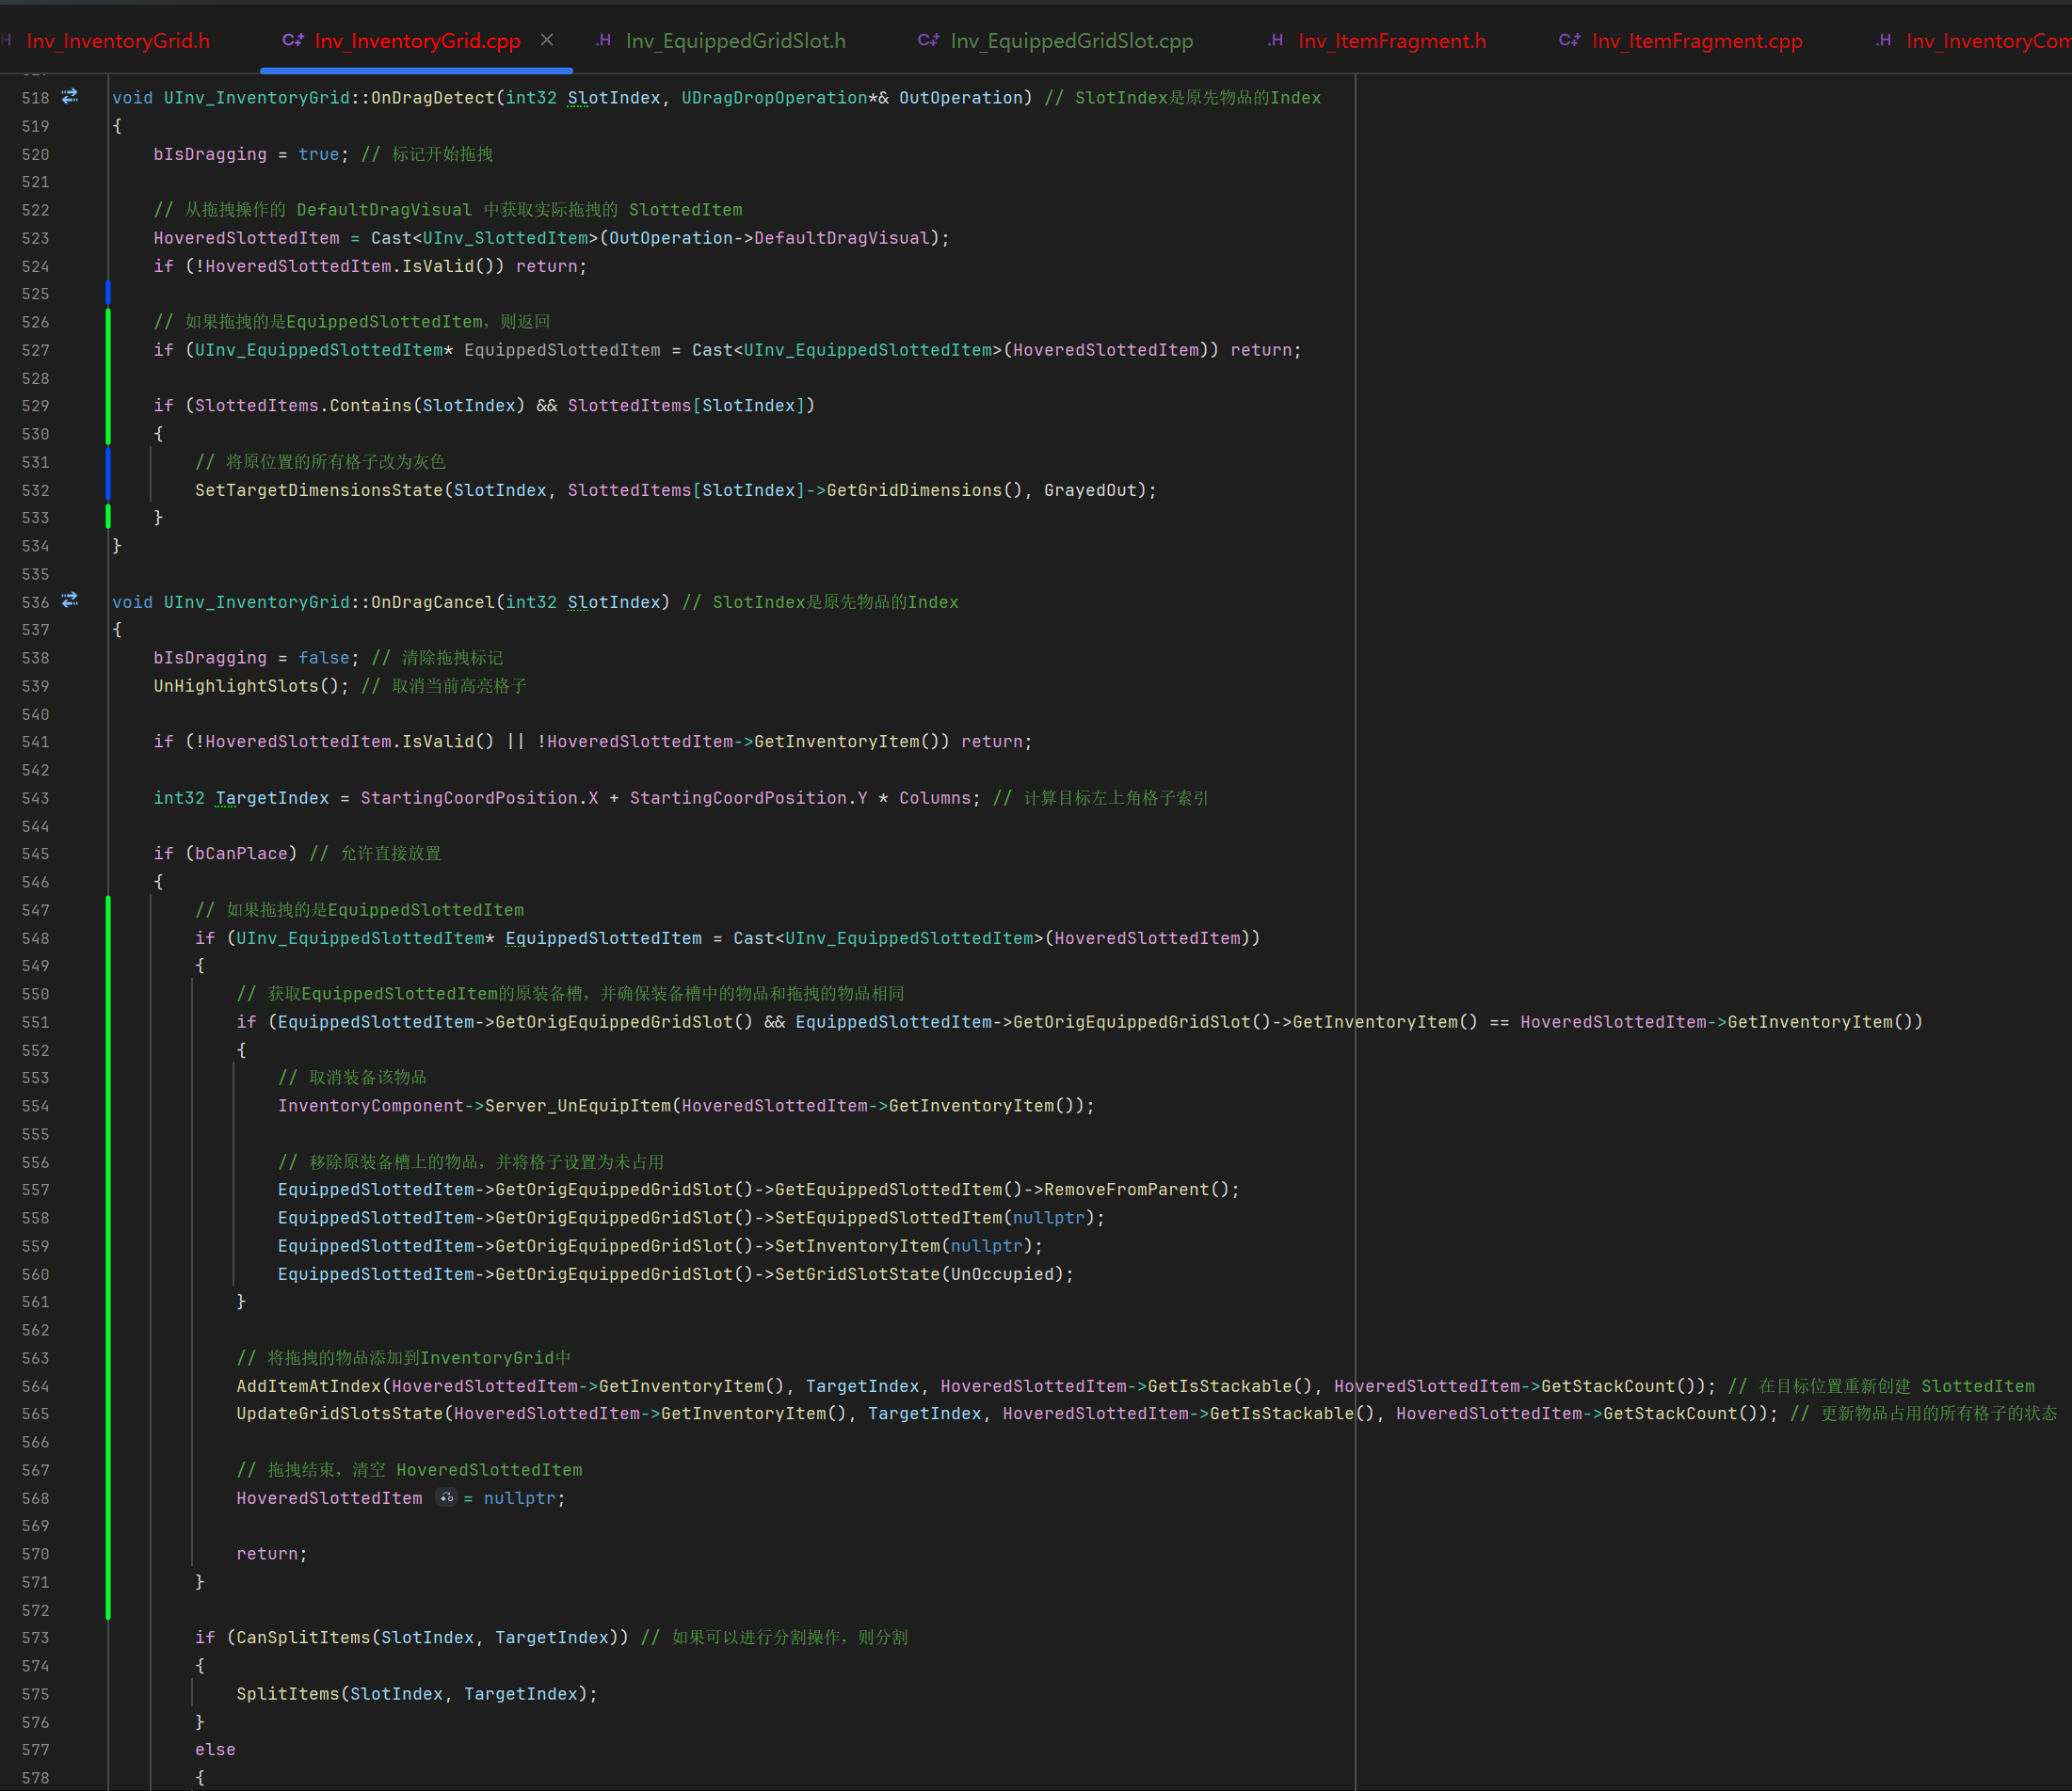The height and width of the screenshot is (1791, 2072).
Task: Click the gutter icon beside OnDragDetect
Action: click(70, 97)
